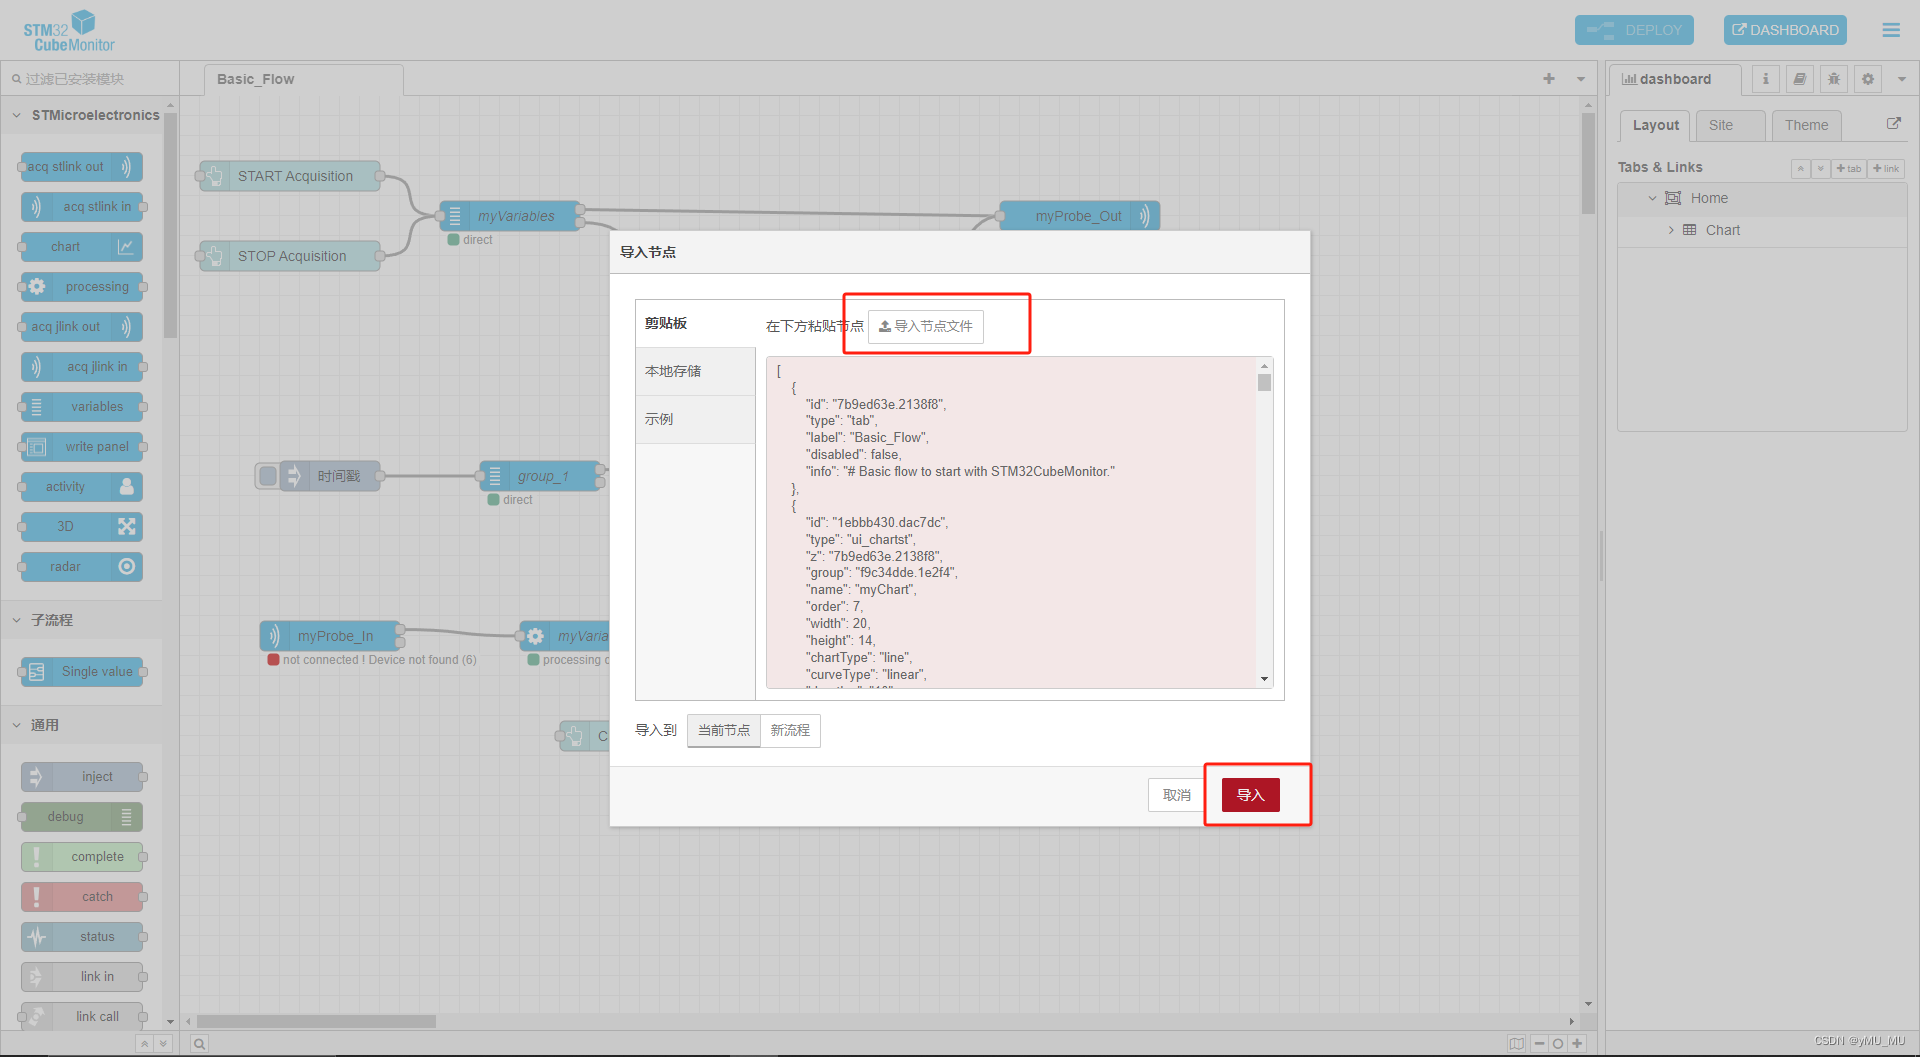The width and height of the screenshot is (1920, 1057).
Task: Select the radar node in the palette
Action: pos(80,567)
